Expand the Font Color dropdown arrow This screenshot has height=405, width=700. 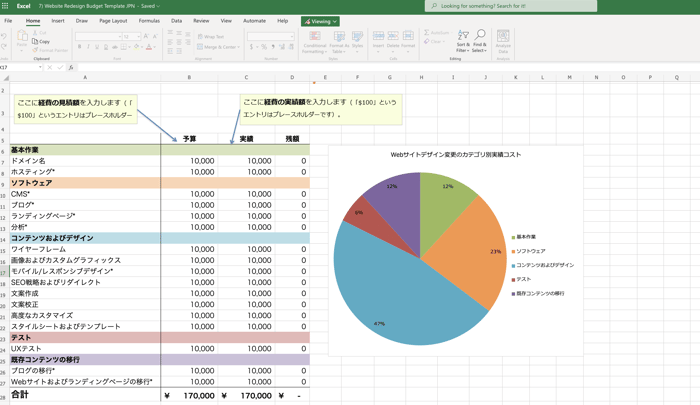tap(154, 46)
